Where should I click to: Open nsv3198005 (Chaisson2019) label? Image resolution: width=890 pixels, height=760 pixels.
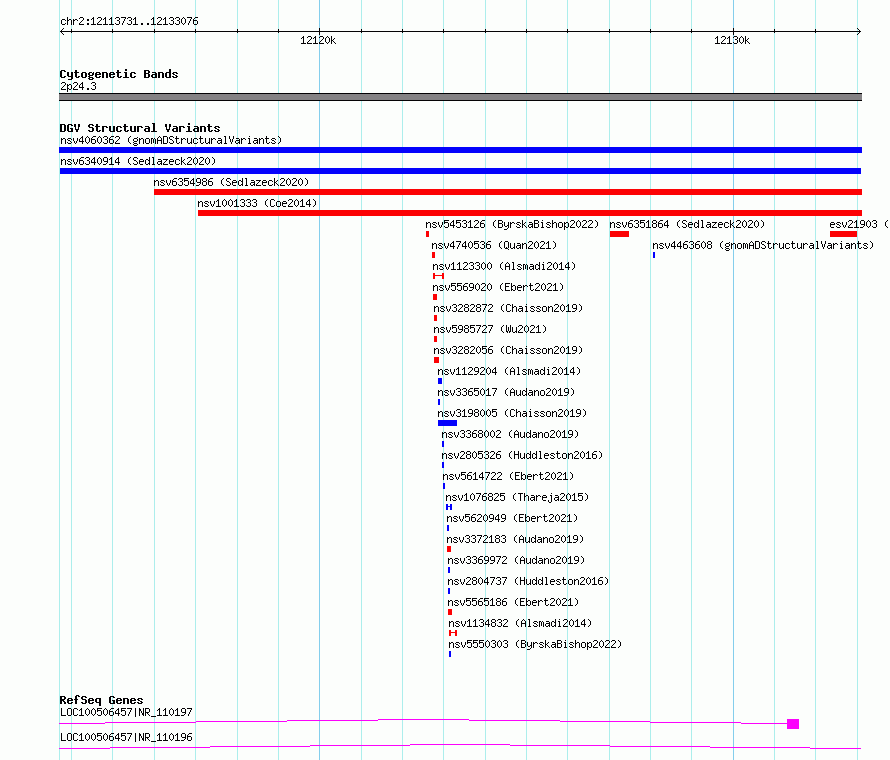click(x=512, y=413)
